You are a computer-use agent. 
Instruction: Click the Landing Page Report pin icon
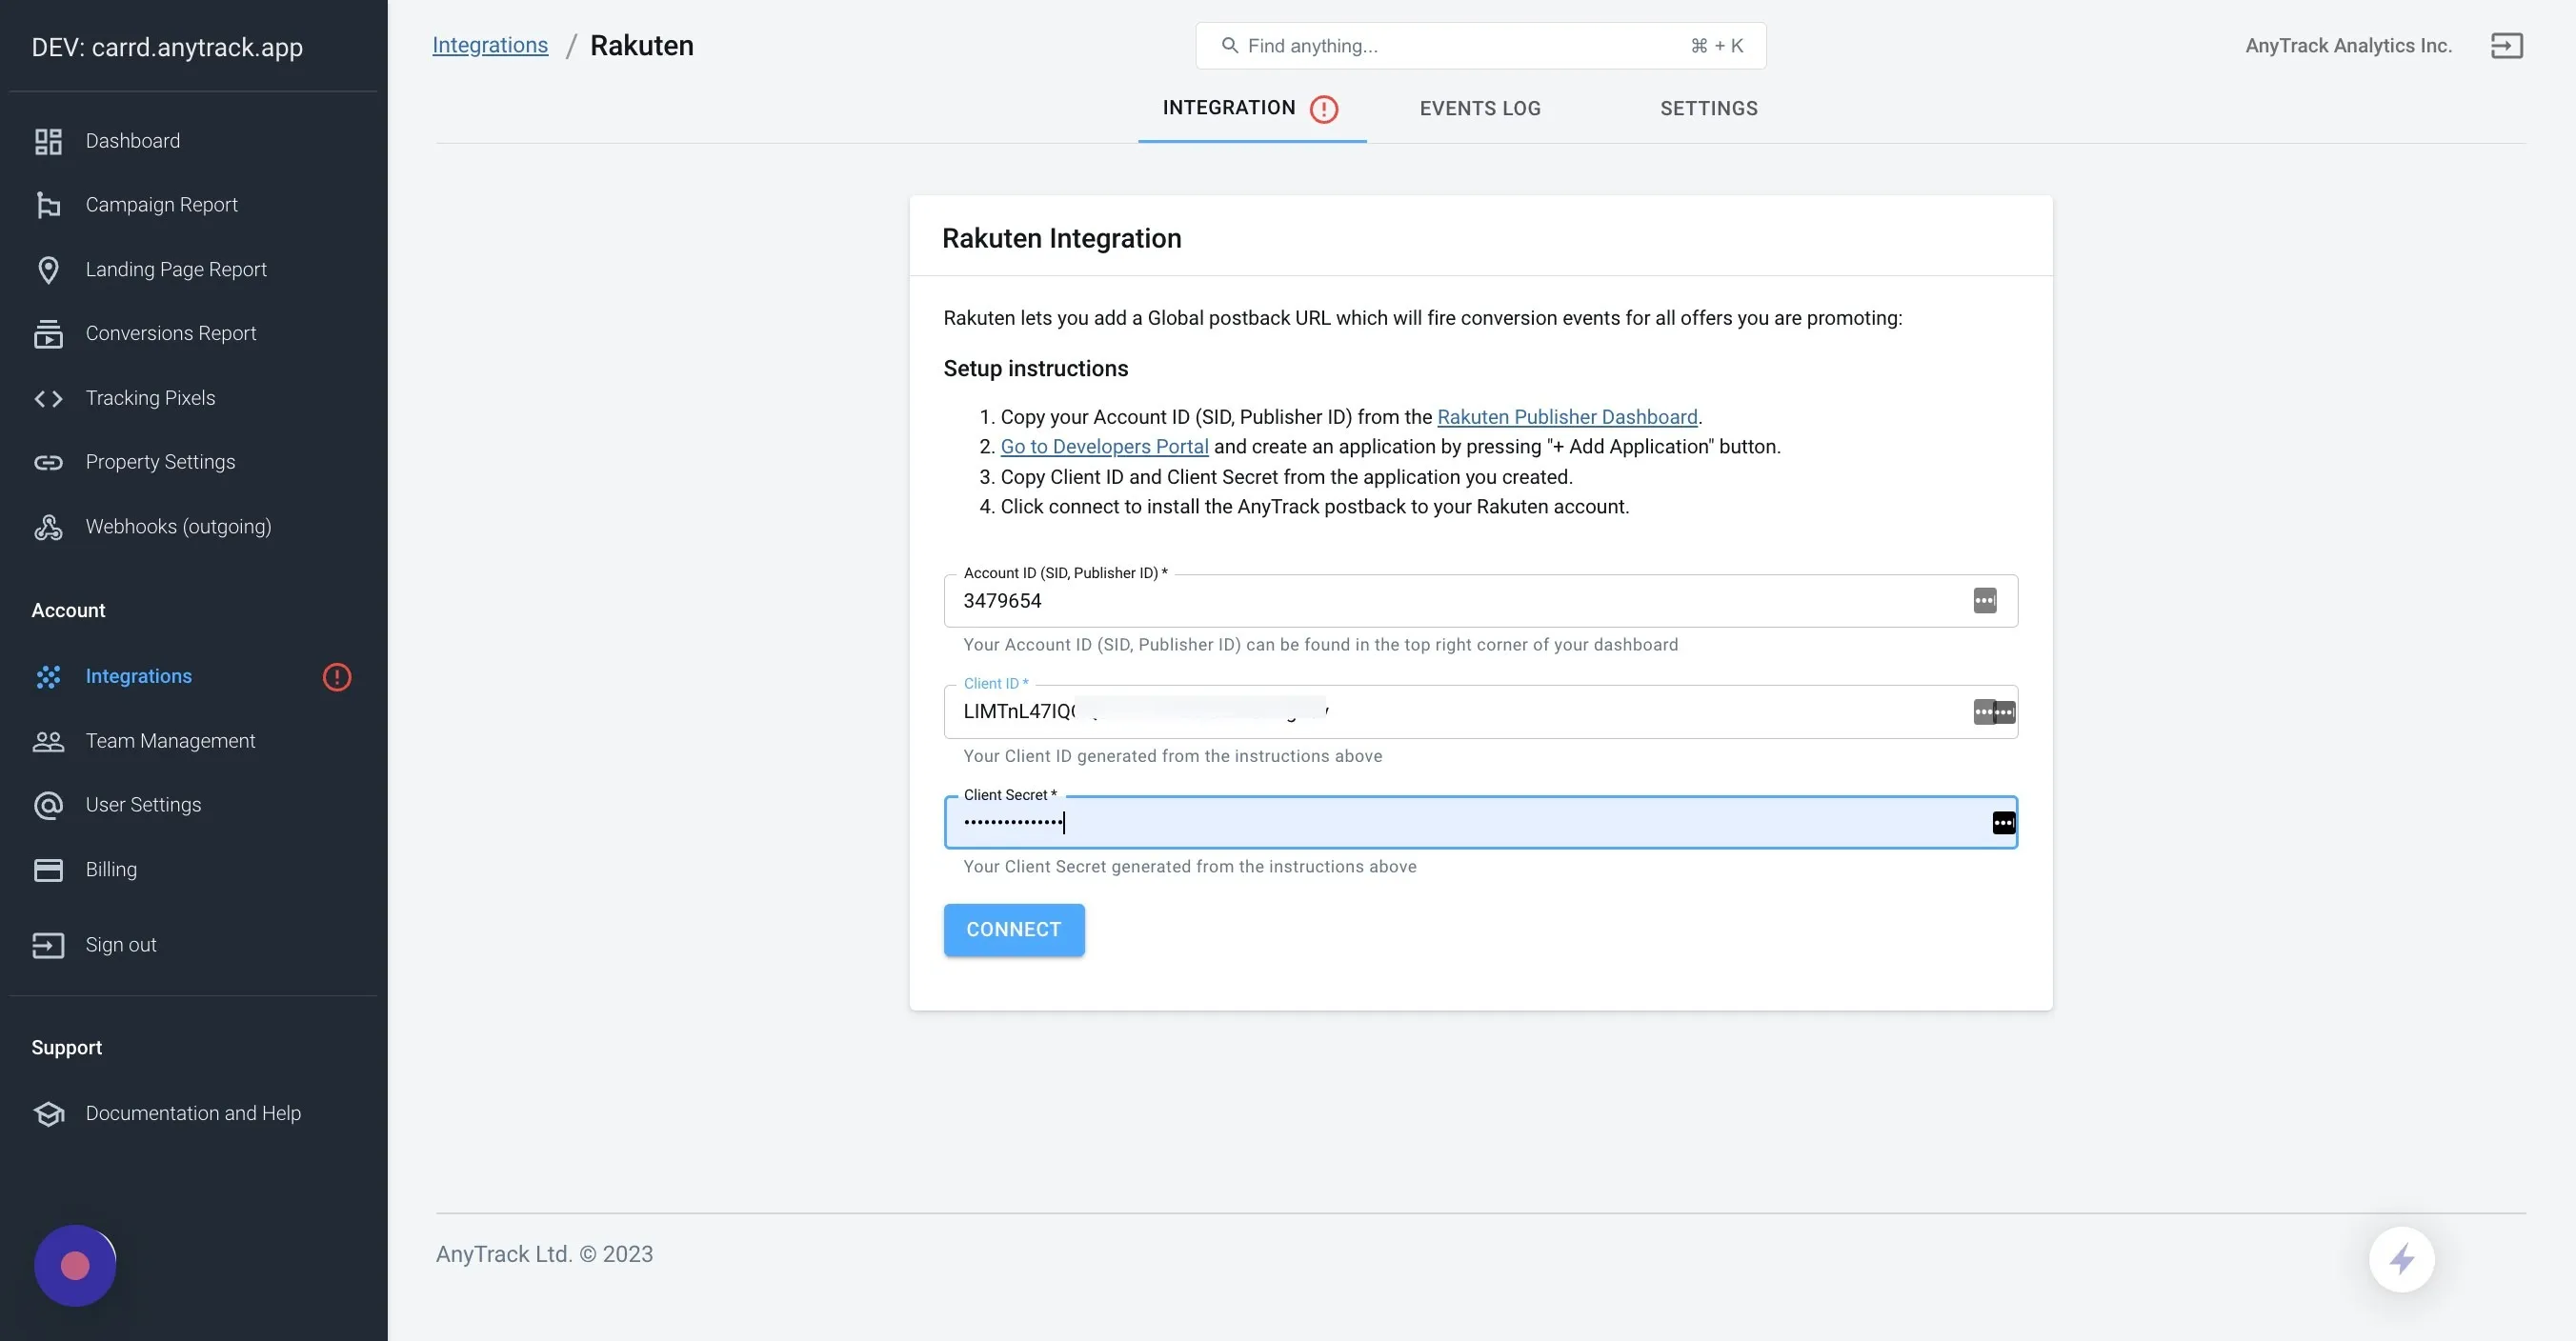click(x=48, y=270)
